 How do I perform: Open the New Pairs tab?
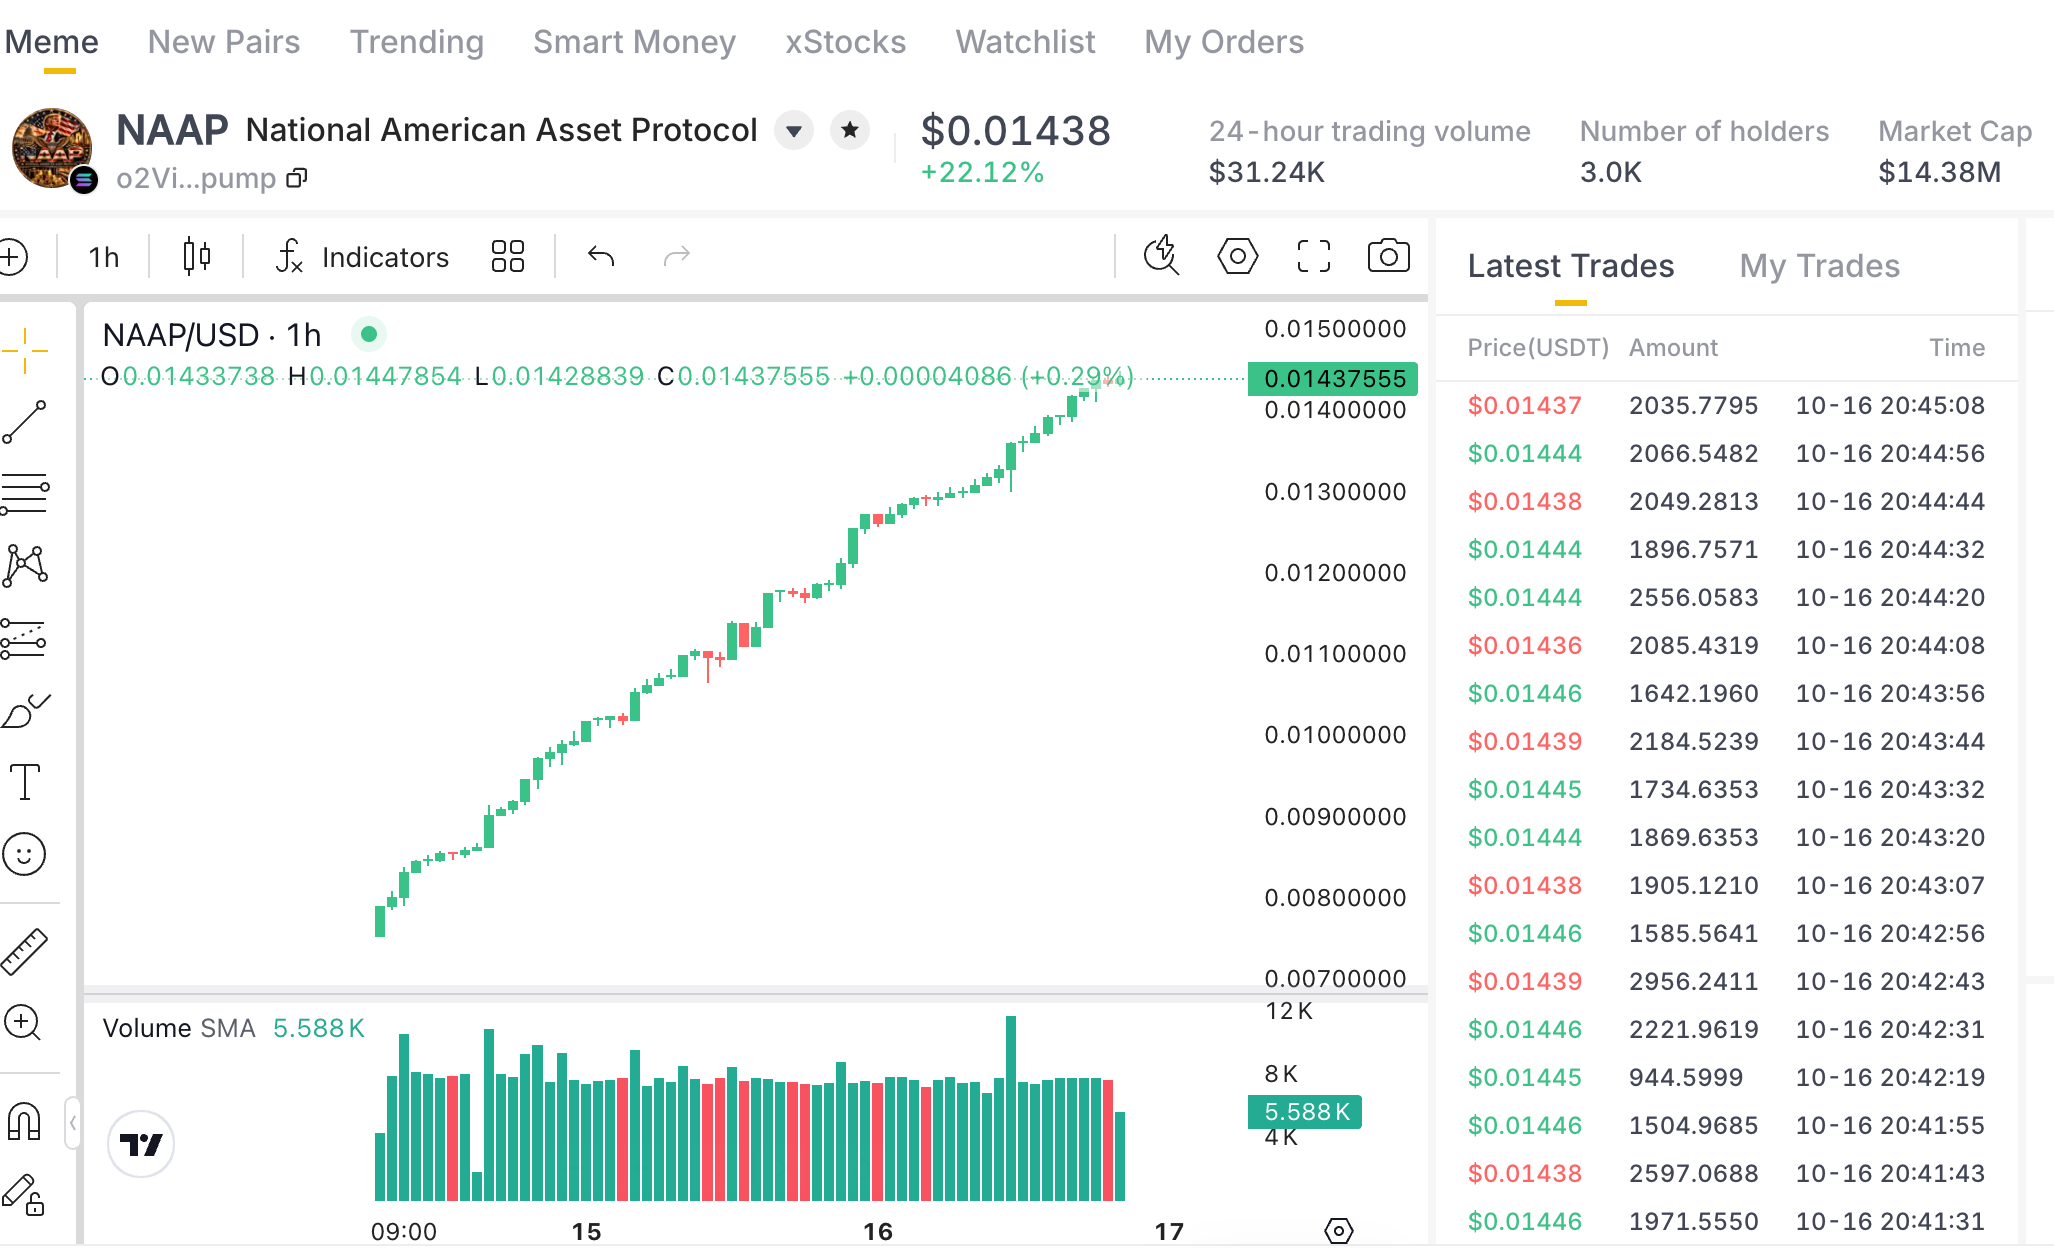tap(224, 42)
